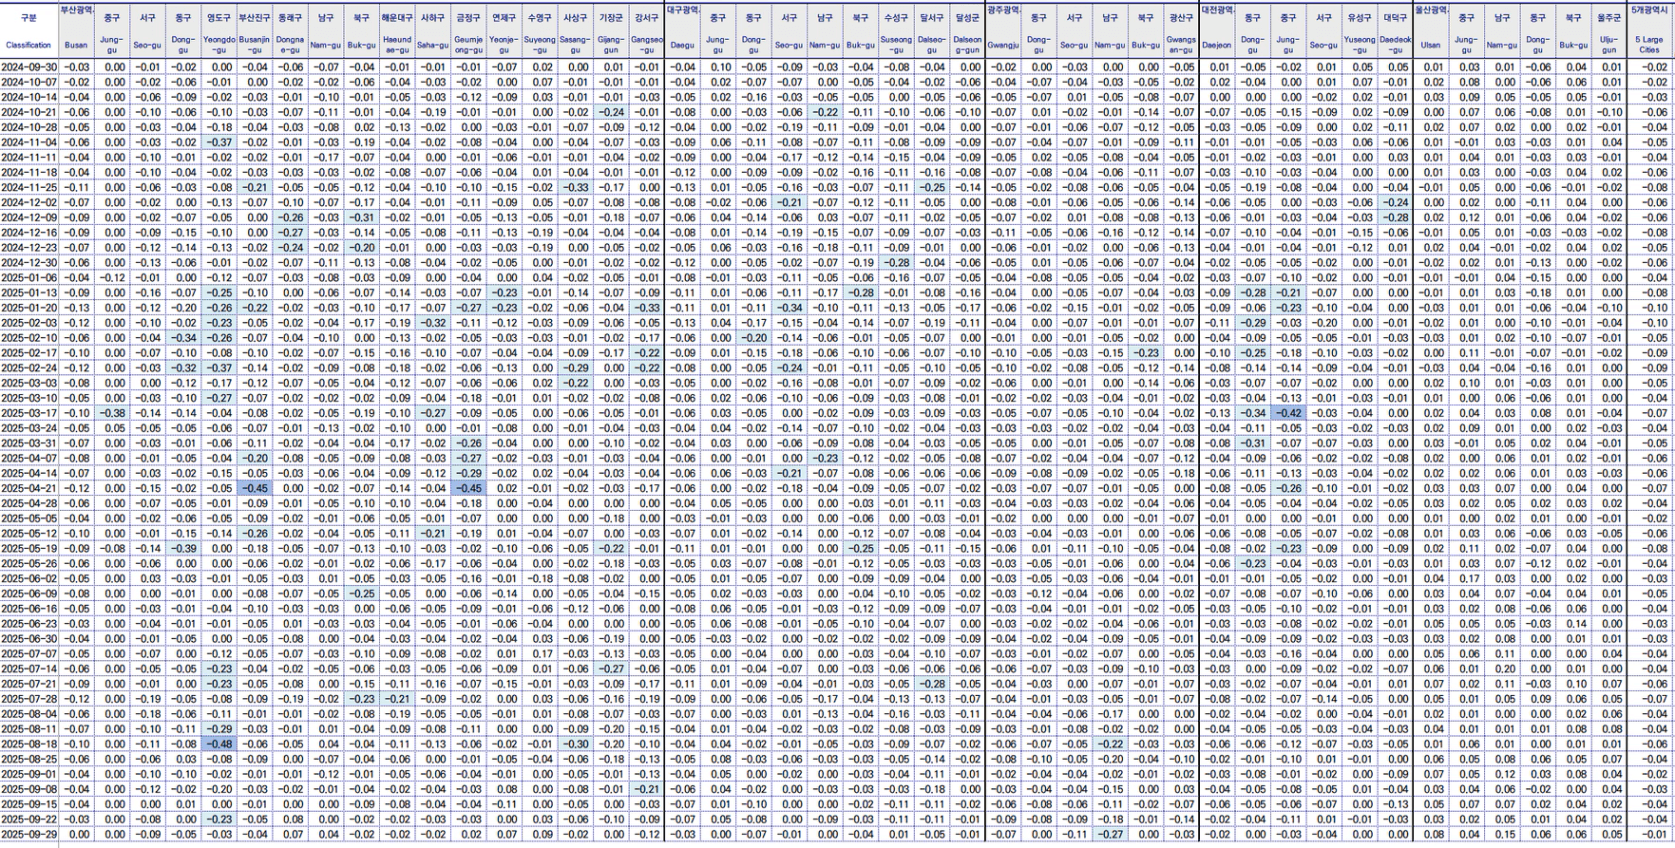Click the Yuseong-gu column header
The width and height of the screenshot is (1675, 848).
click(1359, 45)
